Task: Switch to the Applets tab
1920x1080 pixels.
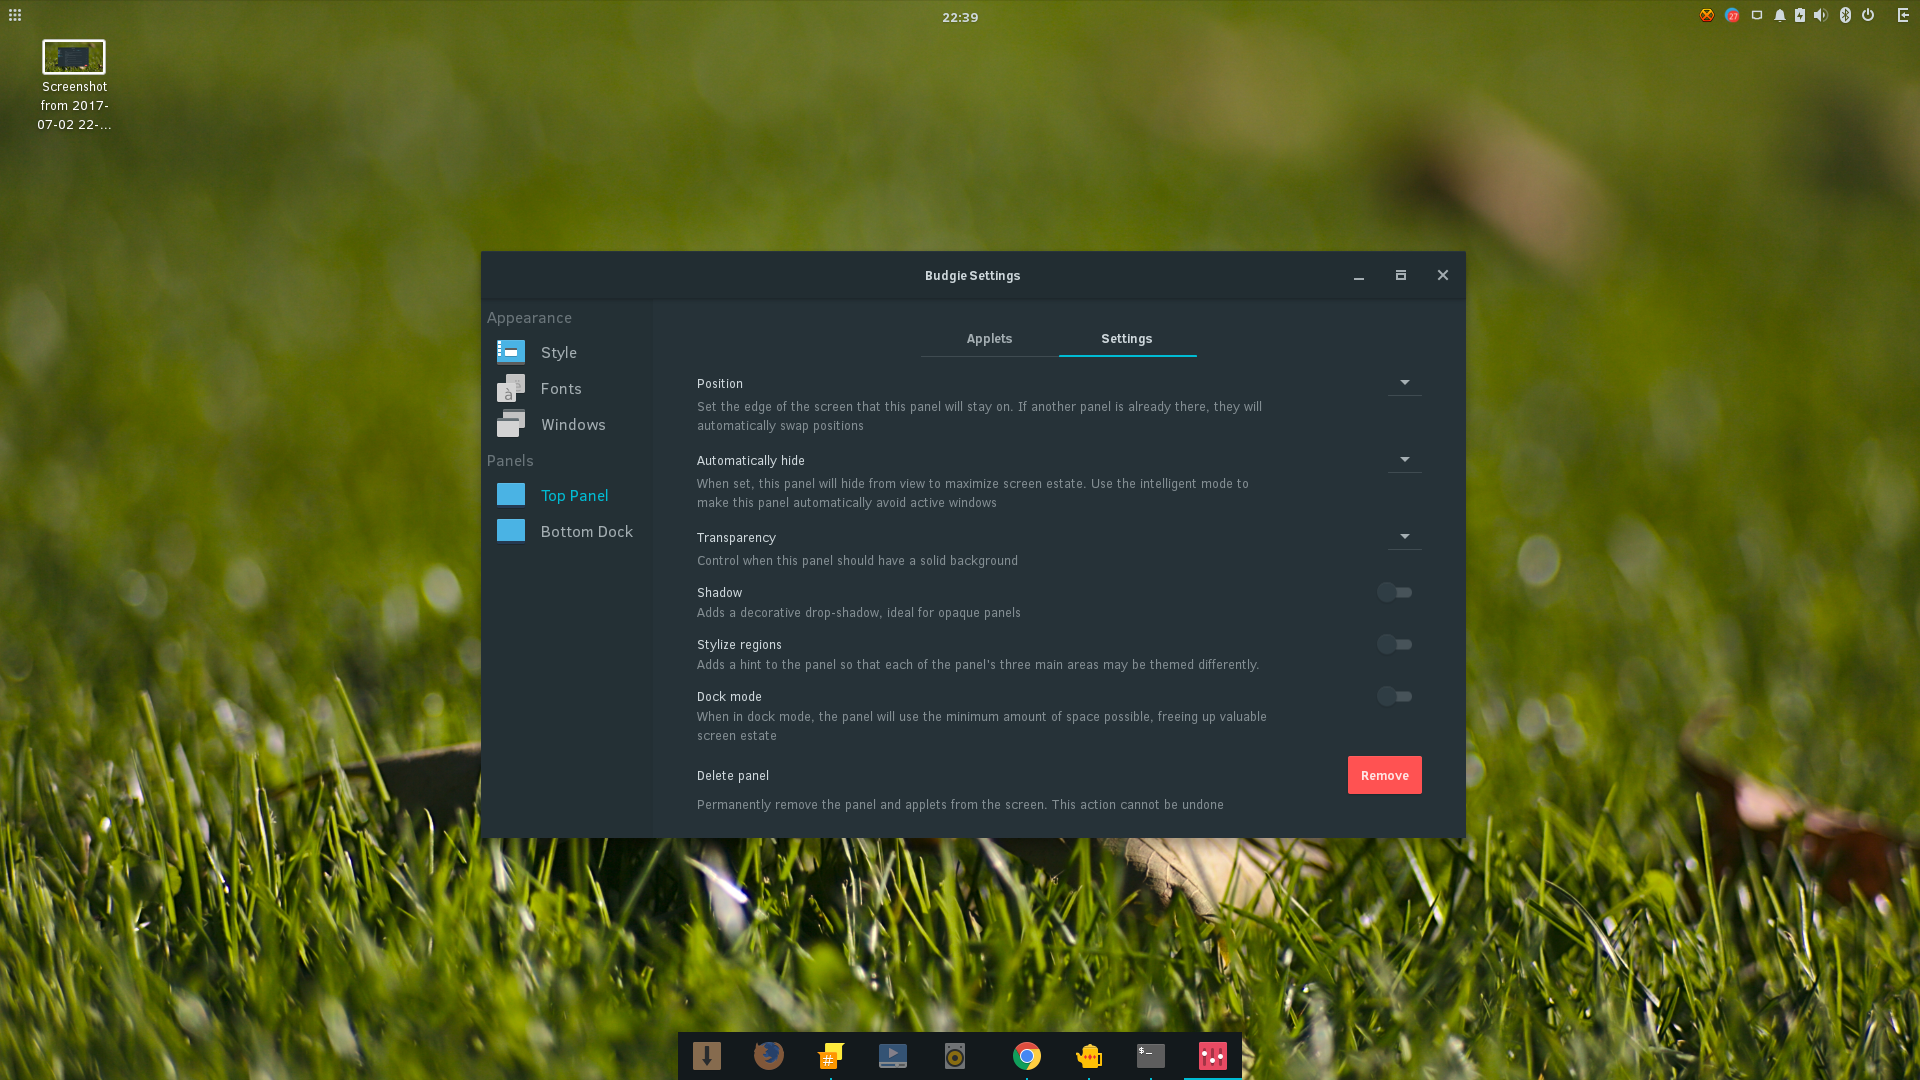Action: click(989, 339)
